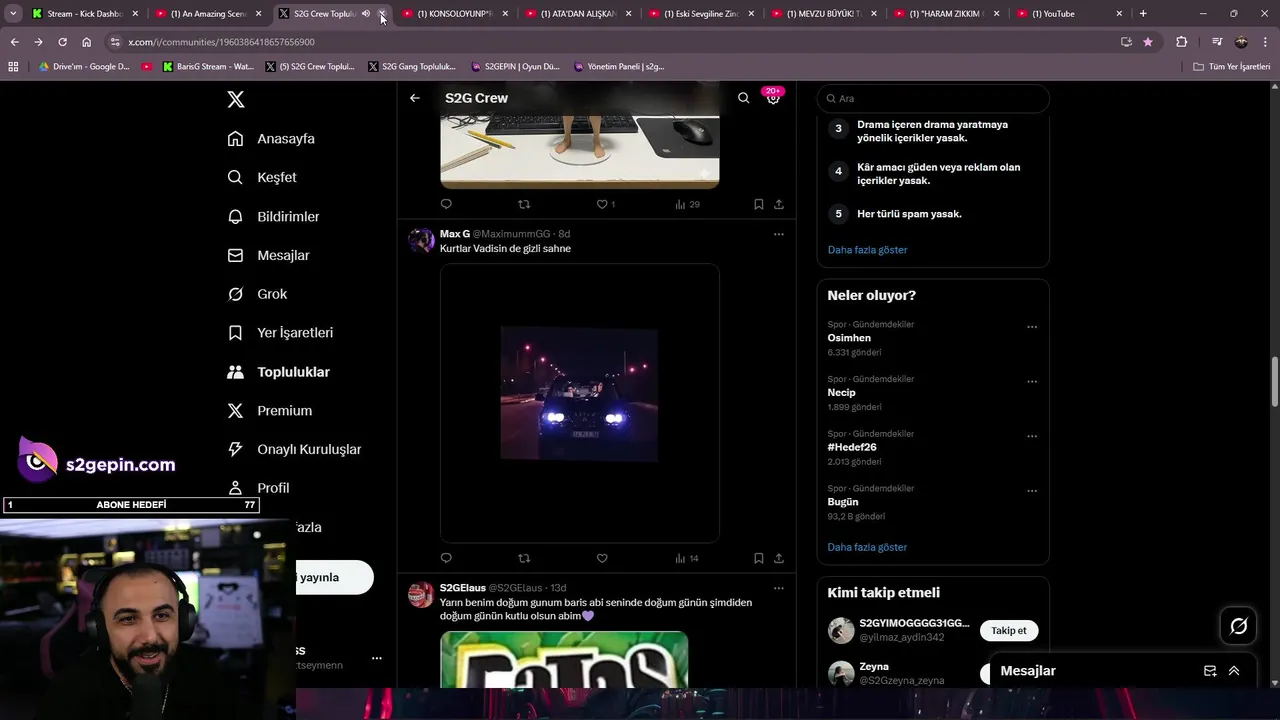1280x720 pixels.
Task: Open the Necip trend
Action: click(x=841, y=393)
